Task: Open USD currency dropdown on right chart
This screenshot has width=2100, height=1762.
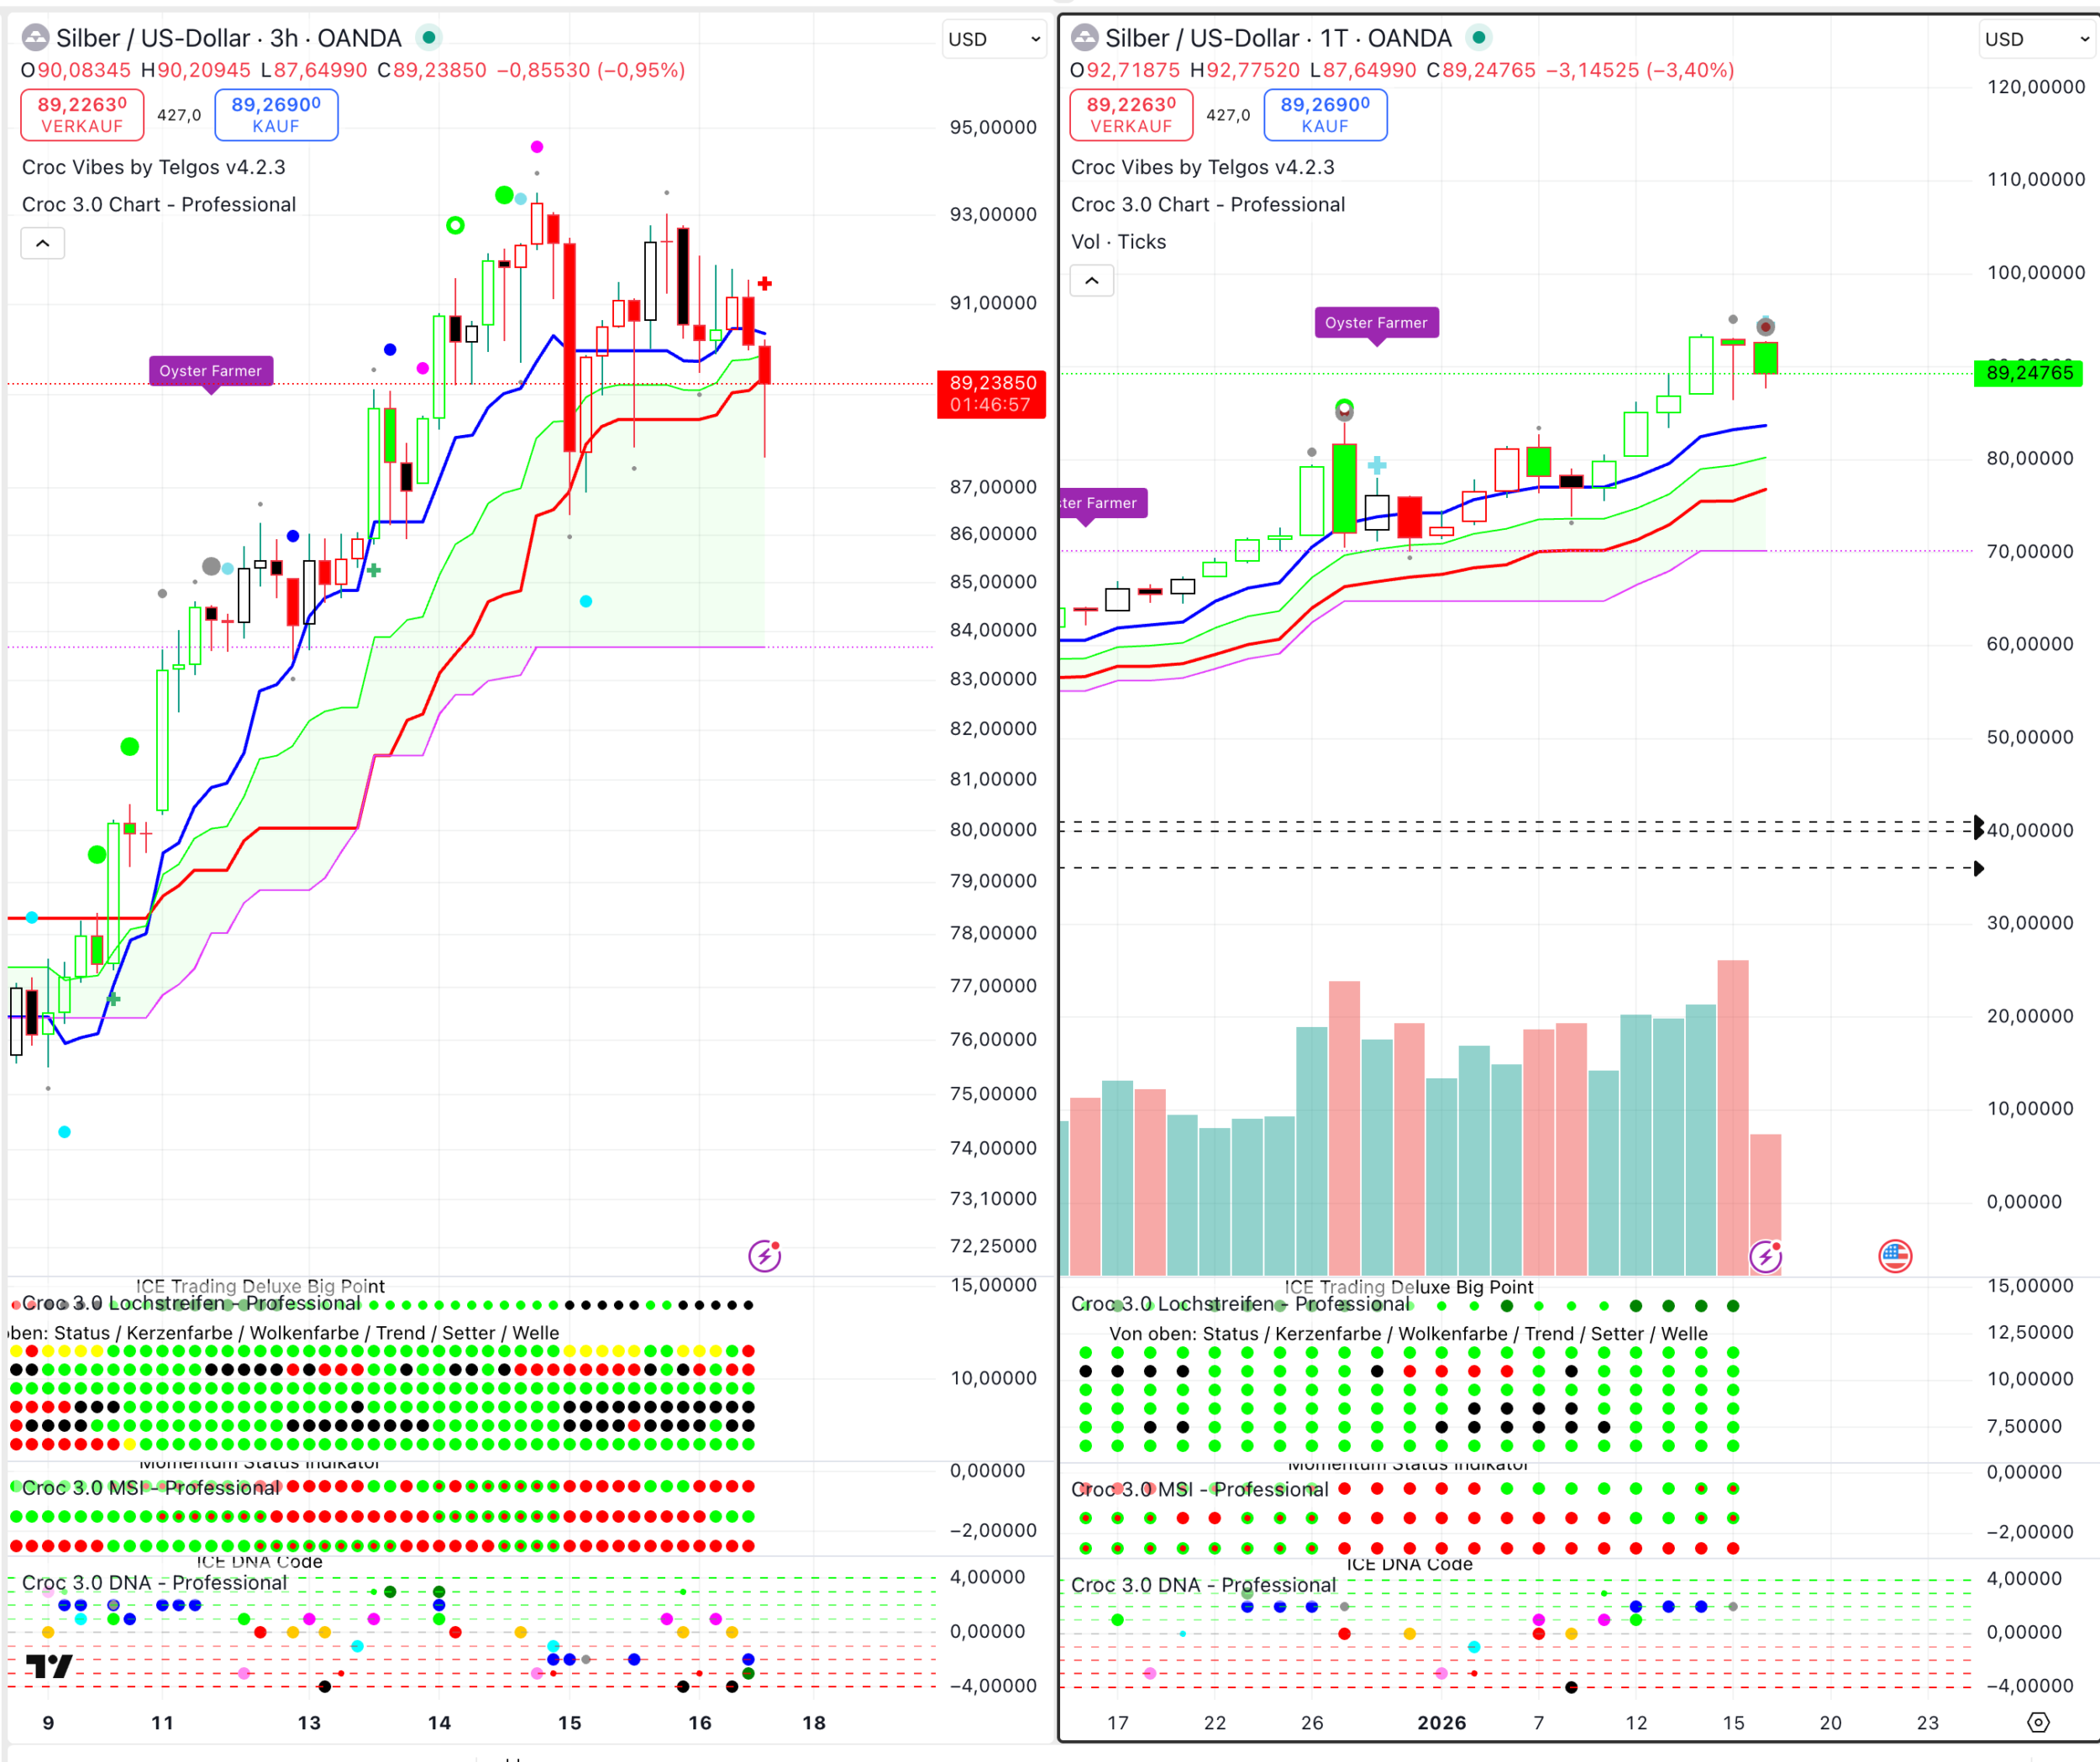Action: tap(2037, 39)
